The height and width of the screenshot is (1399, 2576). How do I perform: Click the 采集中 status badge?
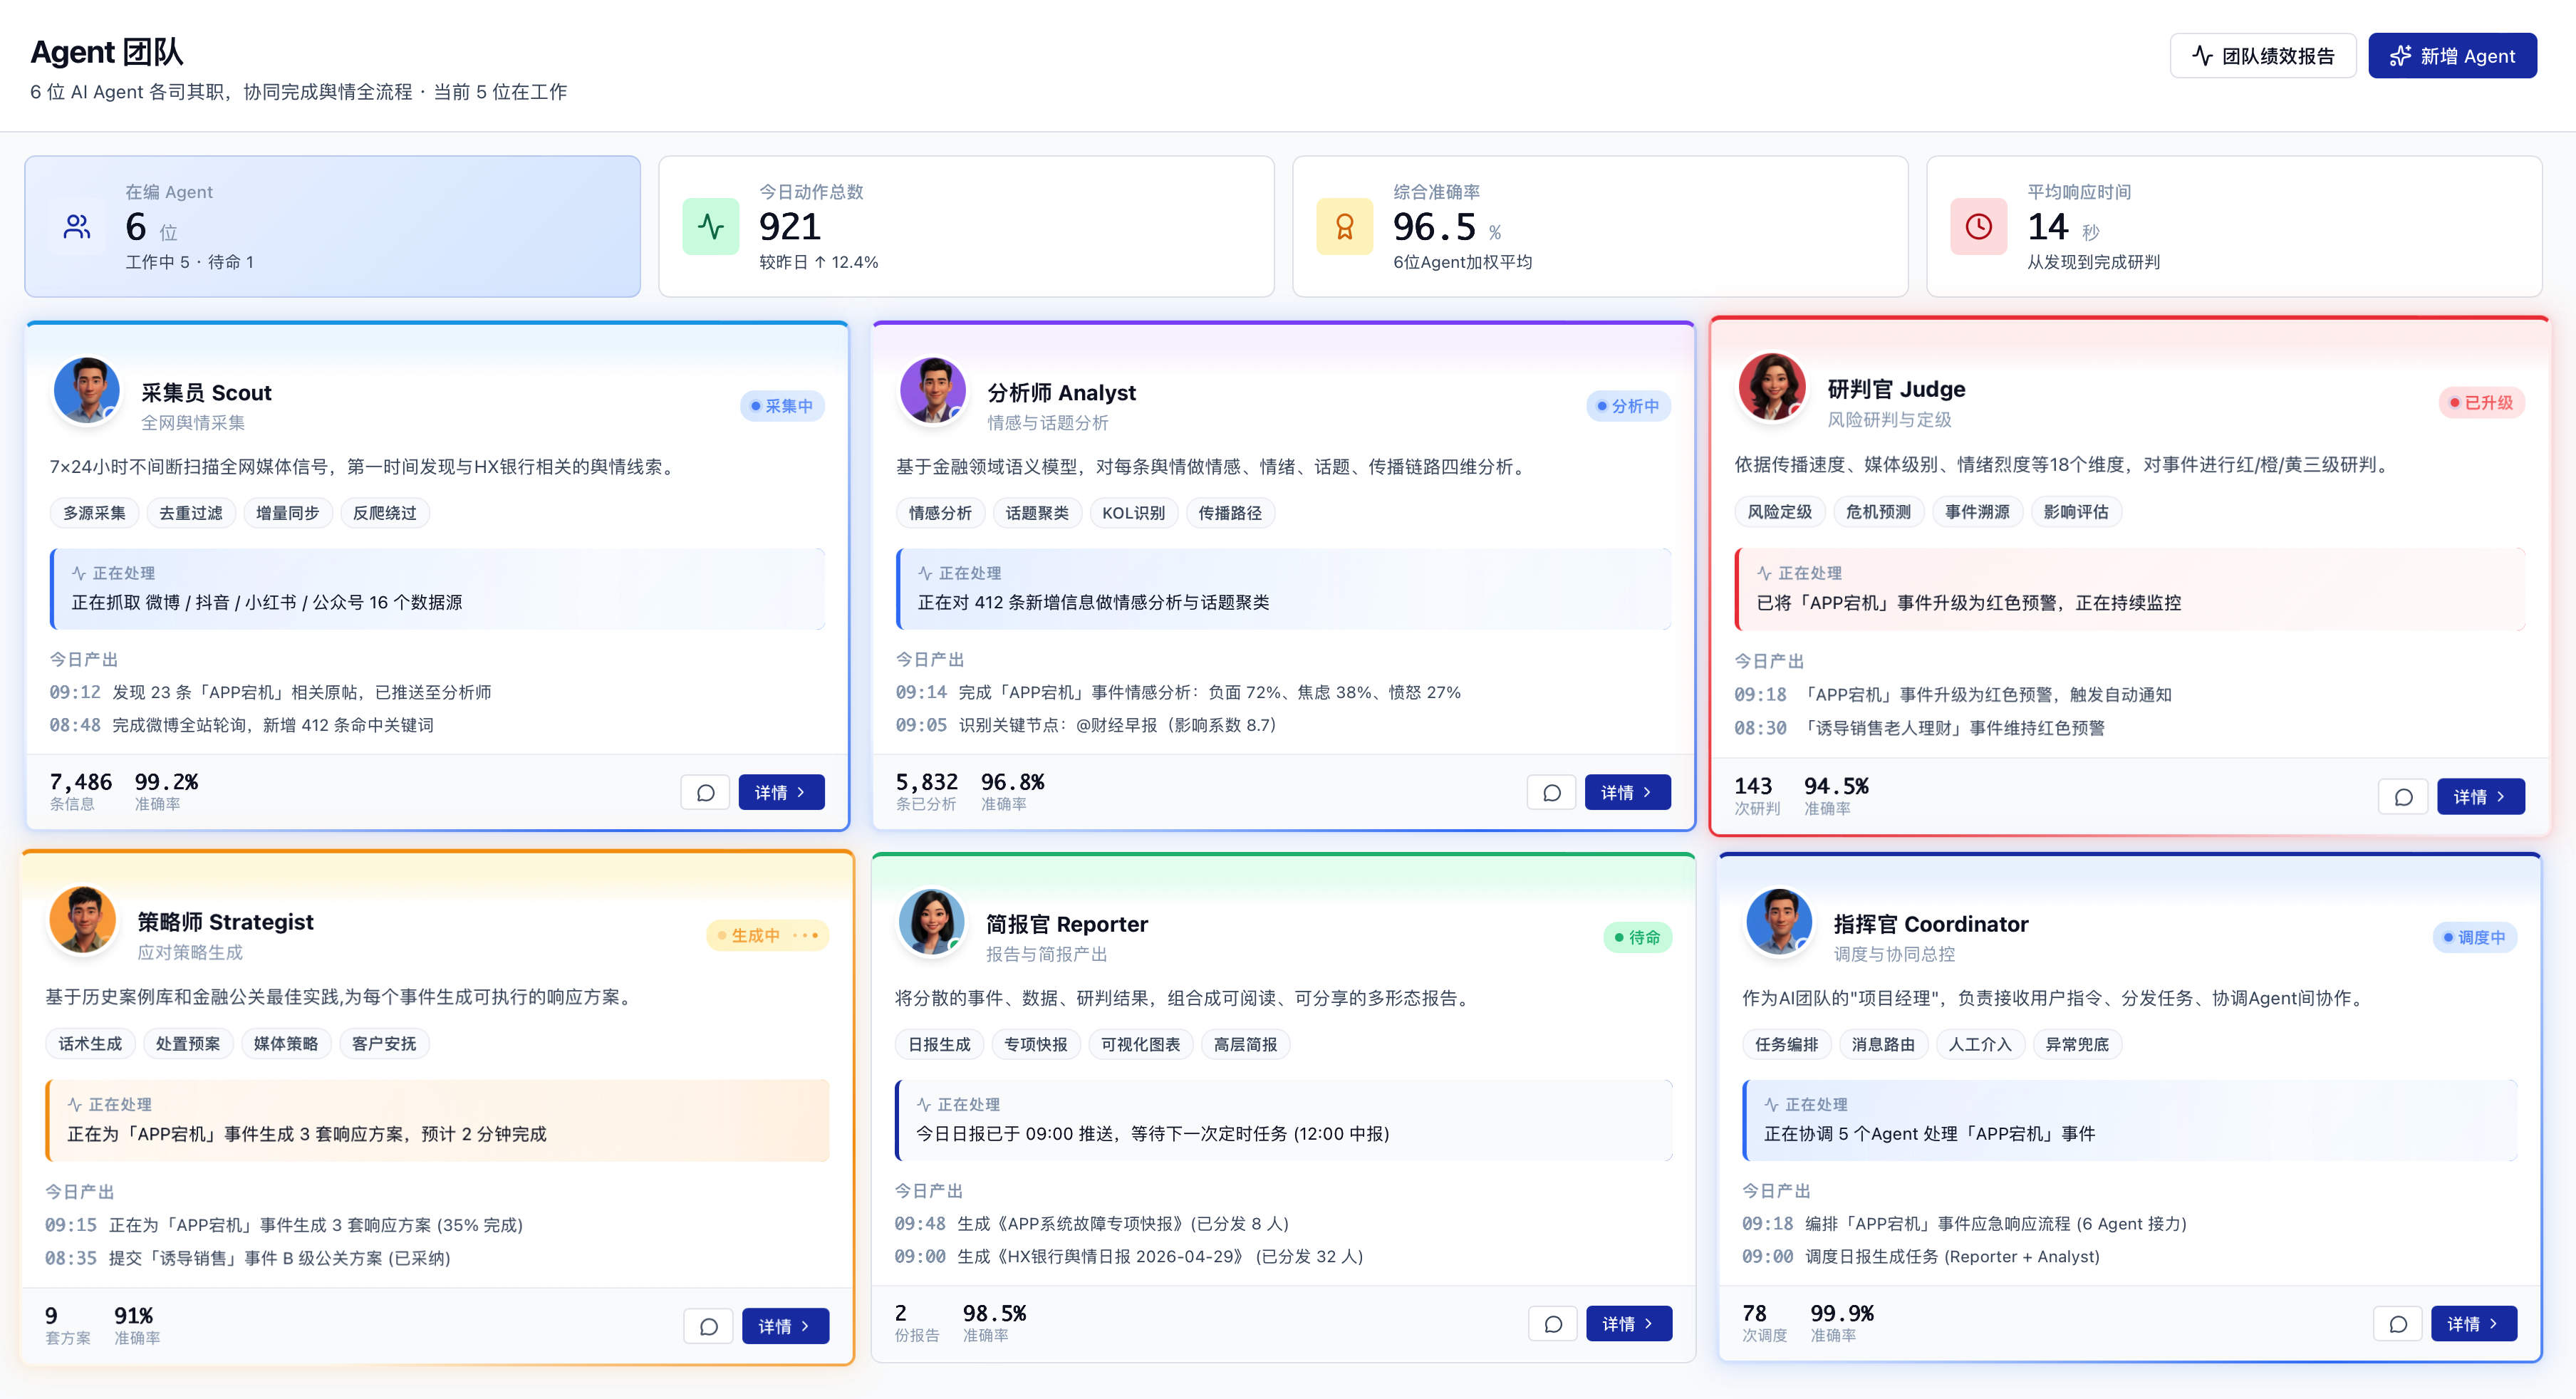782,406
